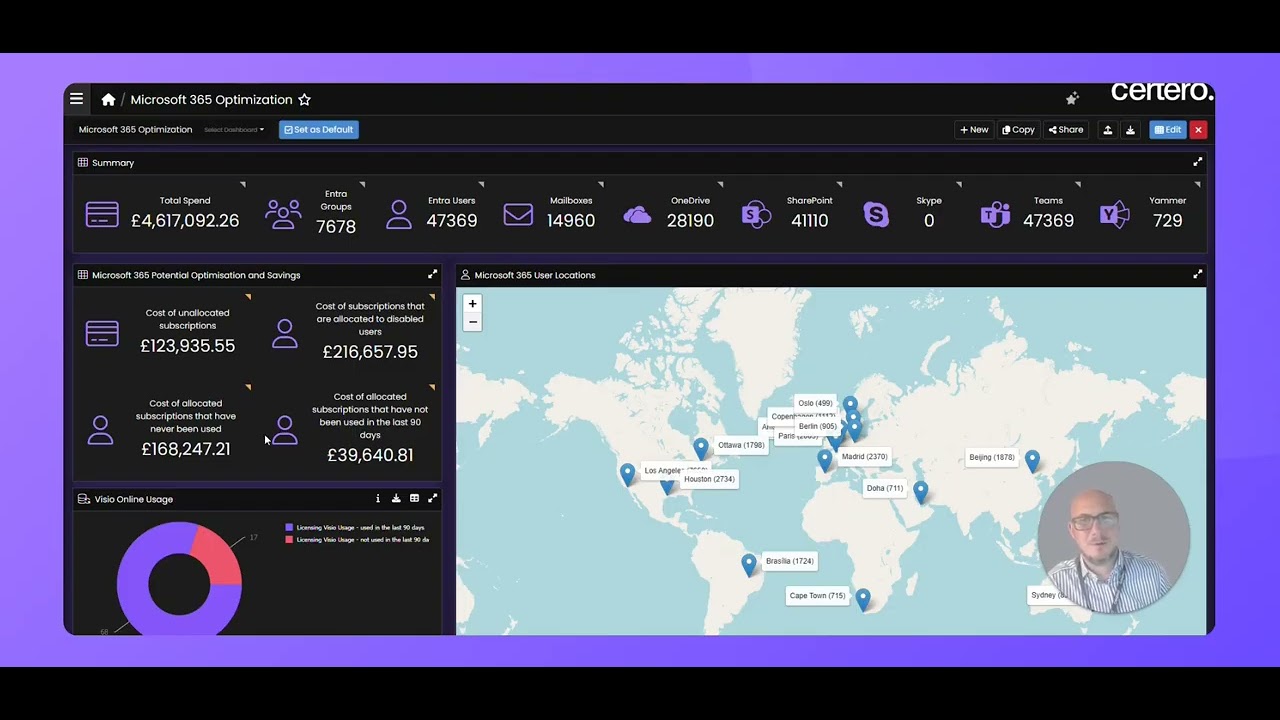Click the Ottawa map pin

tap(701, 448)
